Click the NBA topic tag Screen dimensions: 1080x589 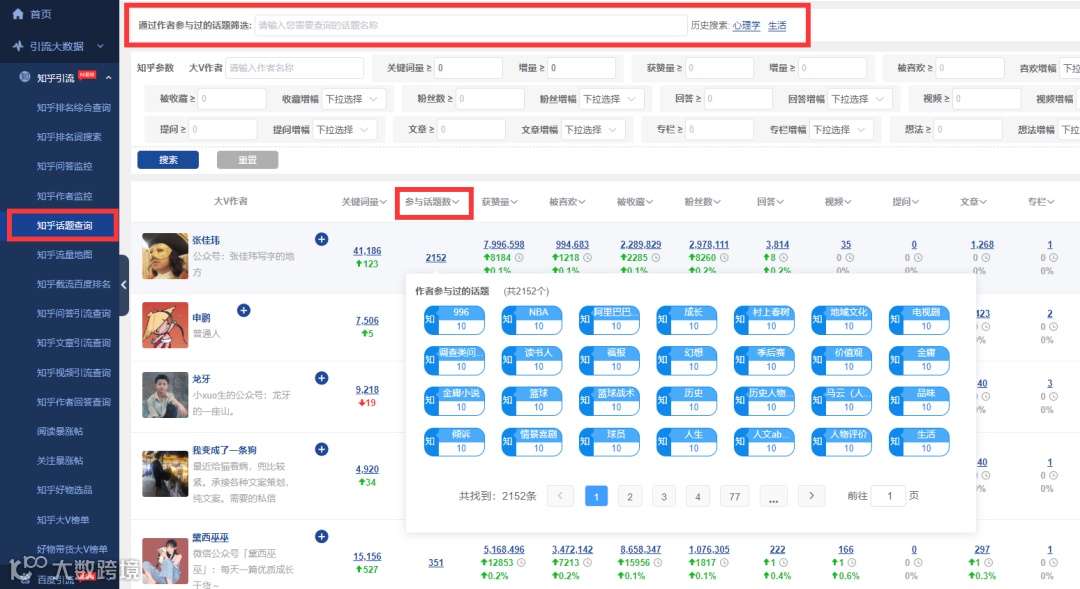[x=532, y=320]
